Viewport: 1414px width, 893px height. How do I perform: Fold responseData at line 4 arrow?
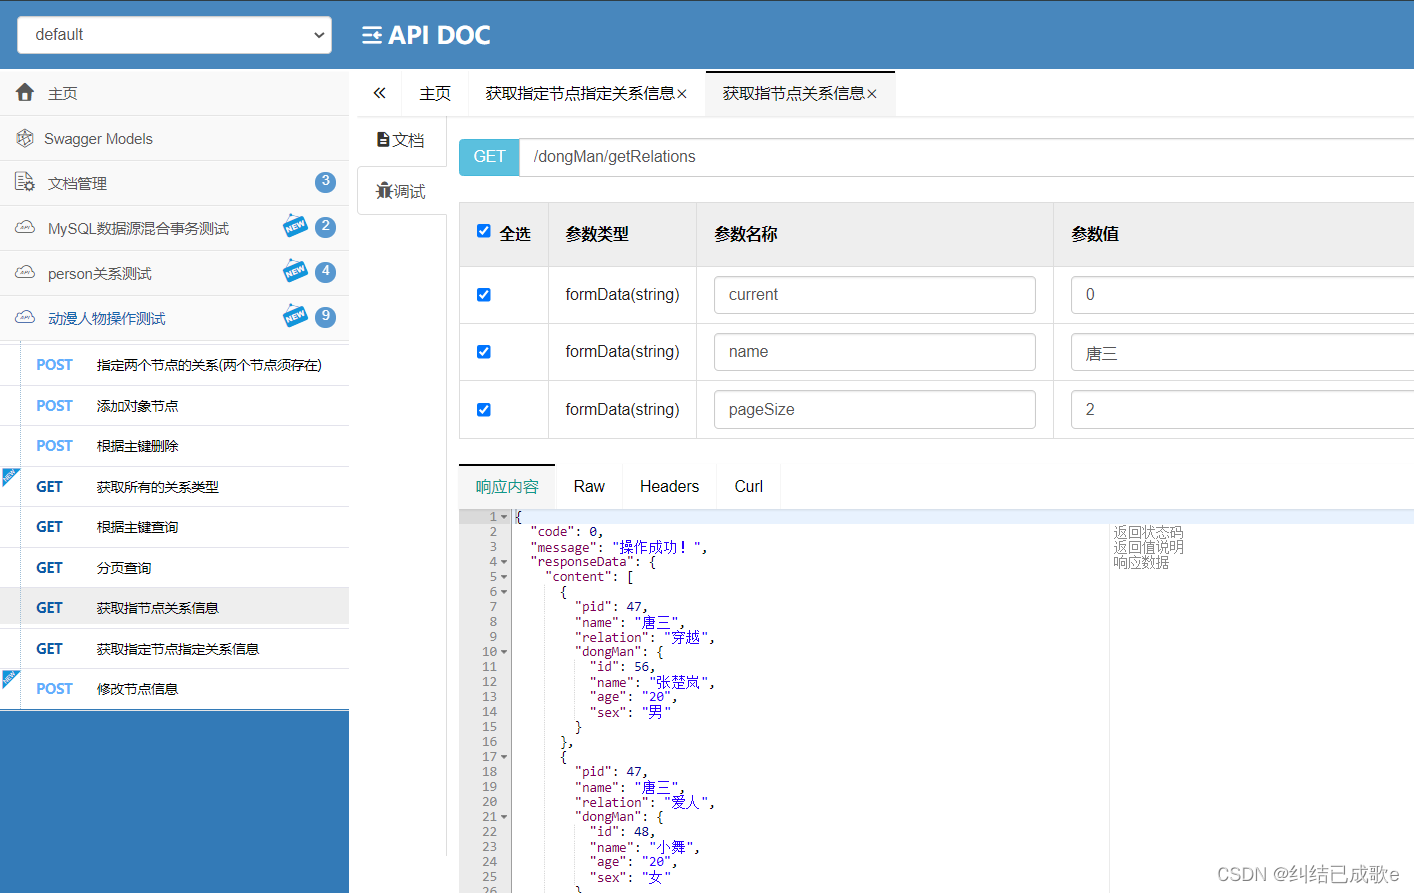point(504,562)
